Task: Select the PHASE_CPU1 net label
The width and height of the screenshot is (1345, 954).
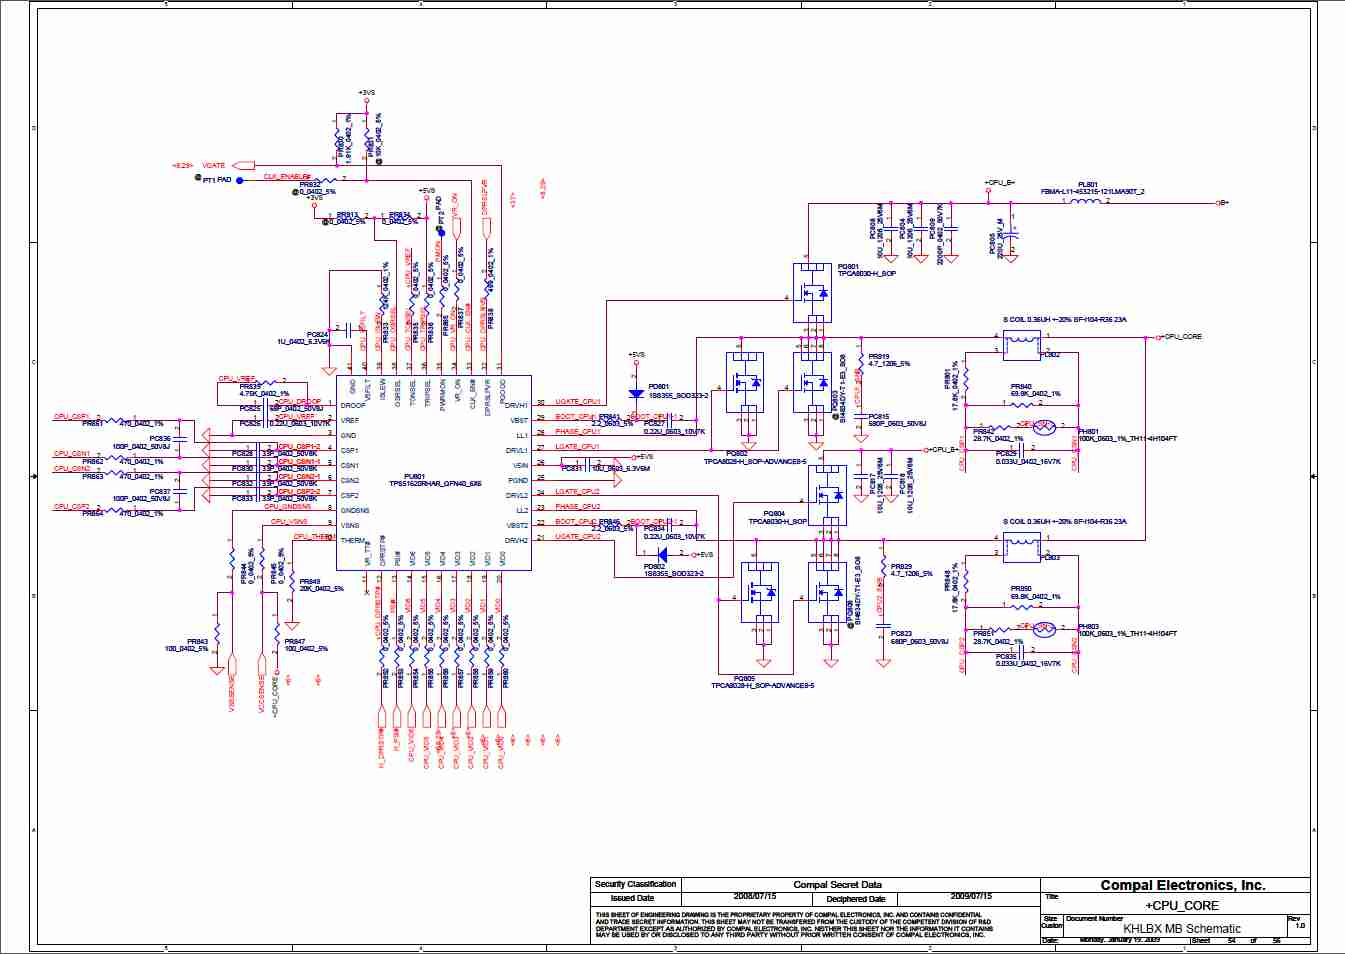Action: [578, 432]
